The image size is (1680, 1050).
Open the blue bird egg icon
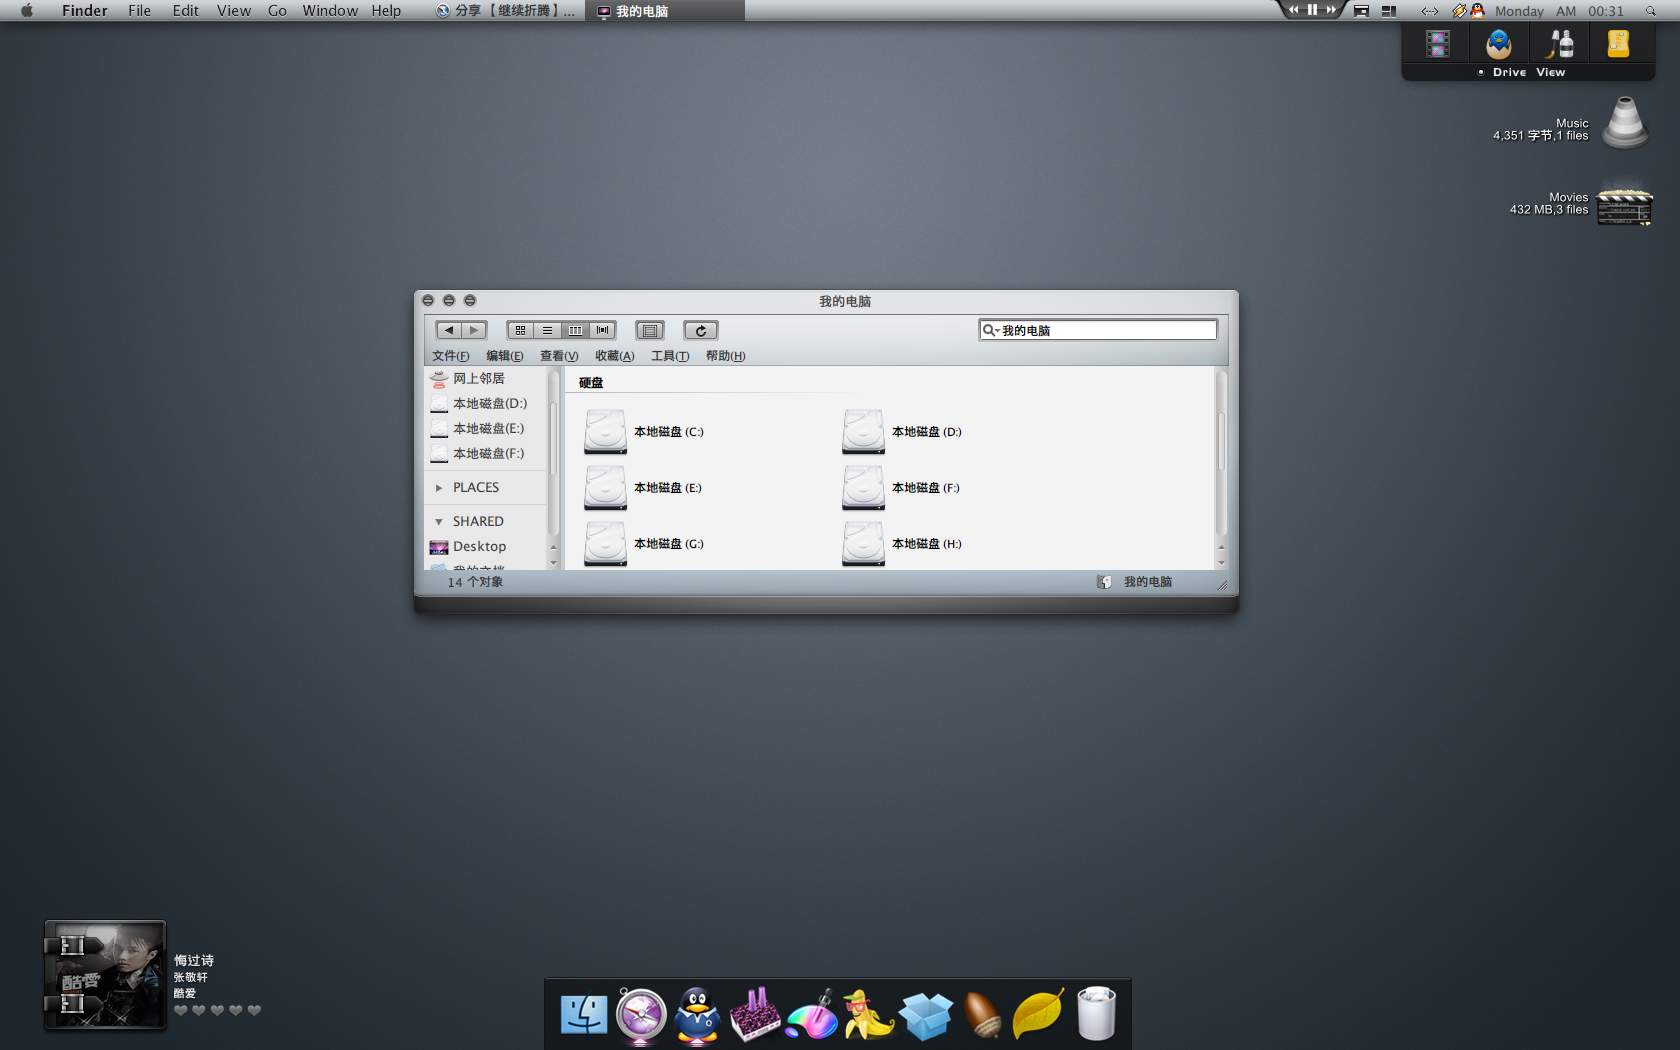point(1499,44)
